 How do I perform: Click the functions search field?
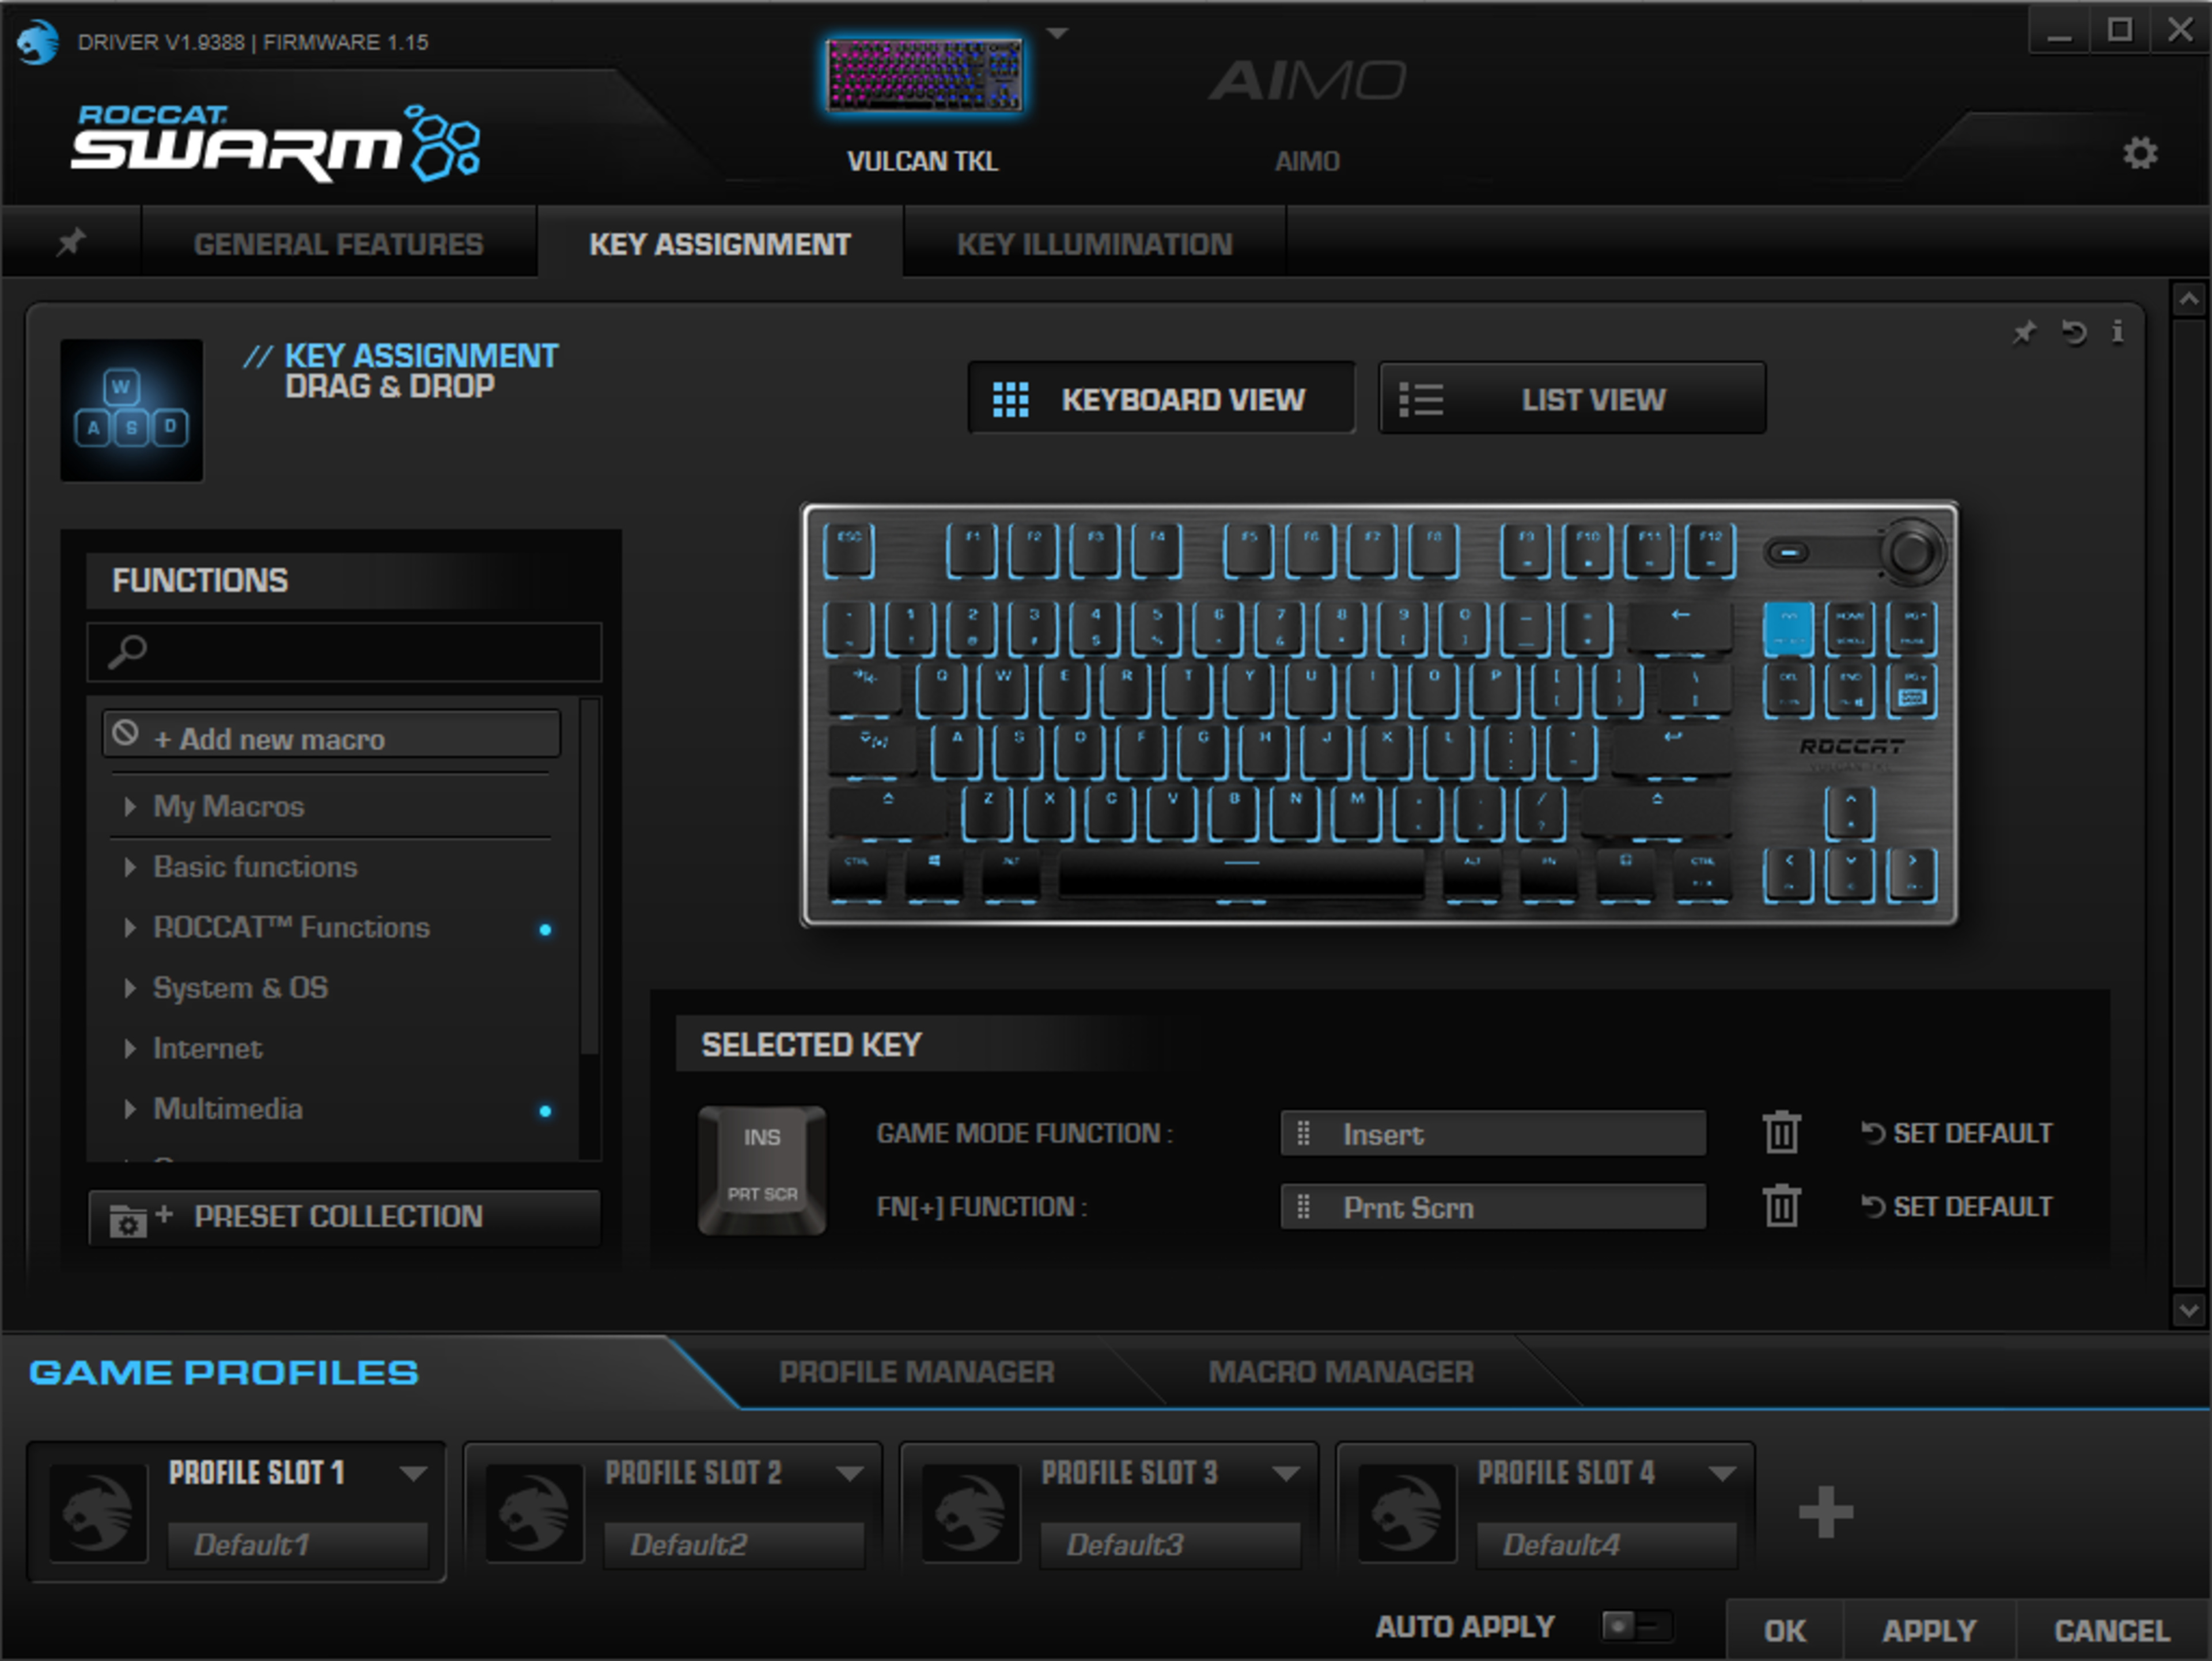pyautogui.click(x=344, y=652)
